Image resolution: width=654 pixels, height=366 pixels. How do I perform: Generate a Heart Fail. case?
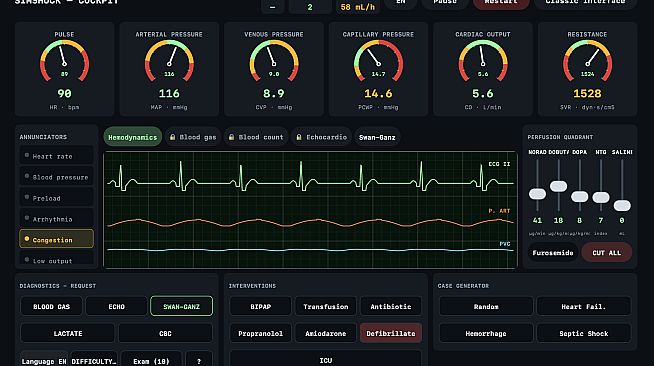coord(584,306)
